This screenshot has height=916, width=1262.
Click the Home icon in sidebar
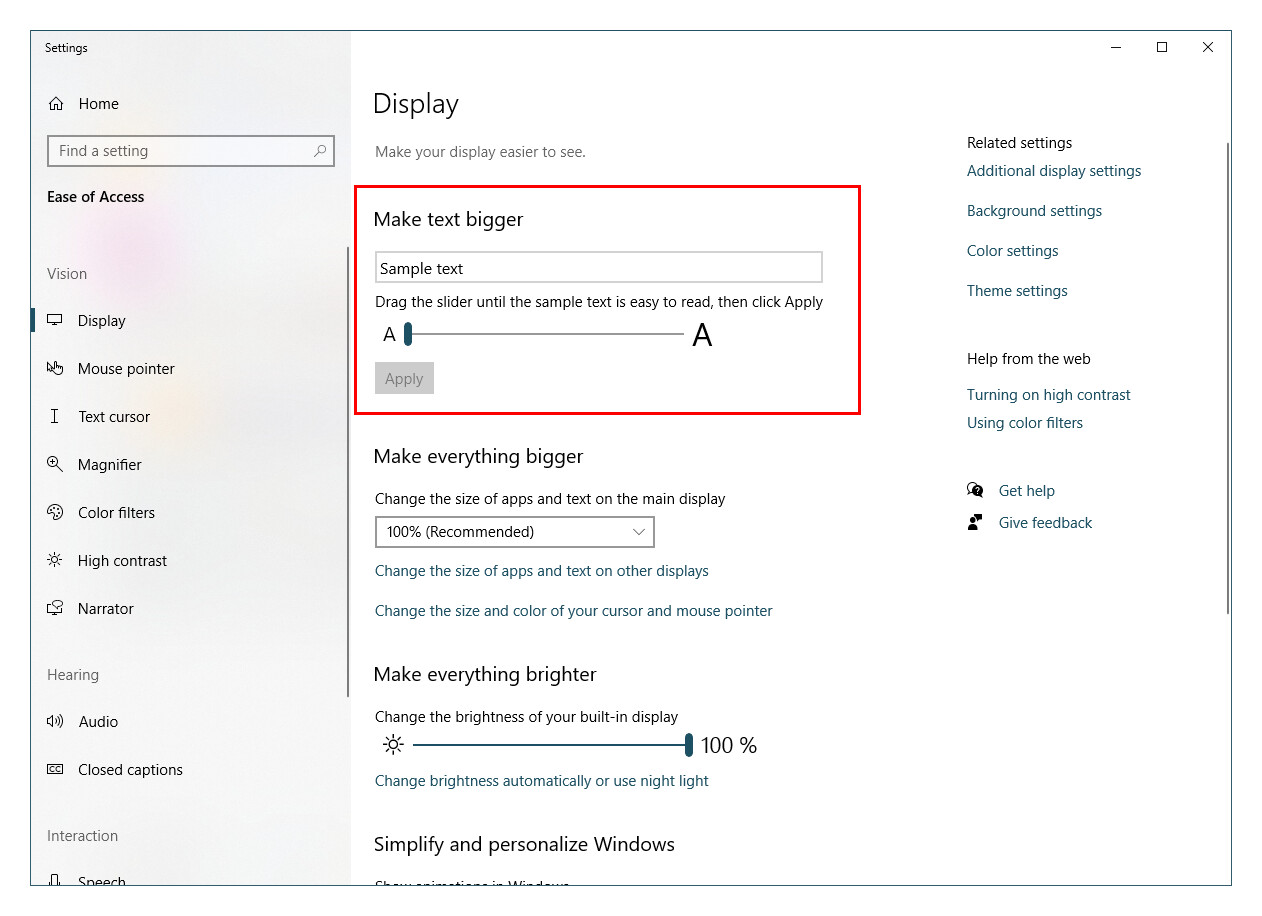coord(56,104)
